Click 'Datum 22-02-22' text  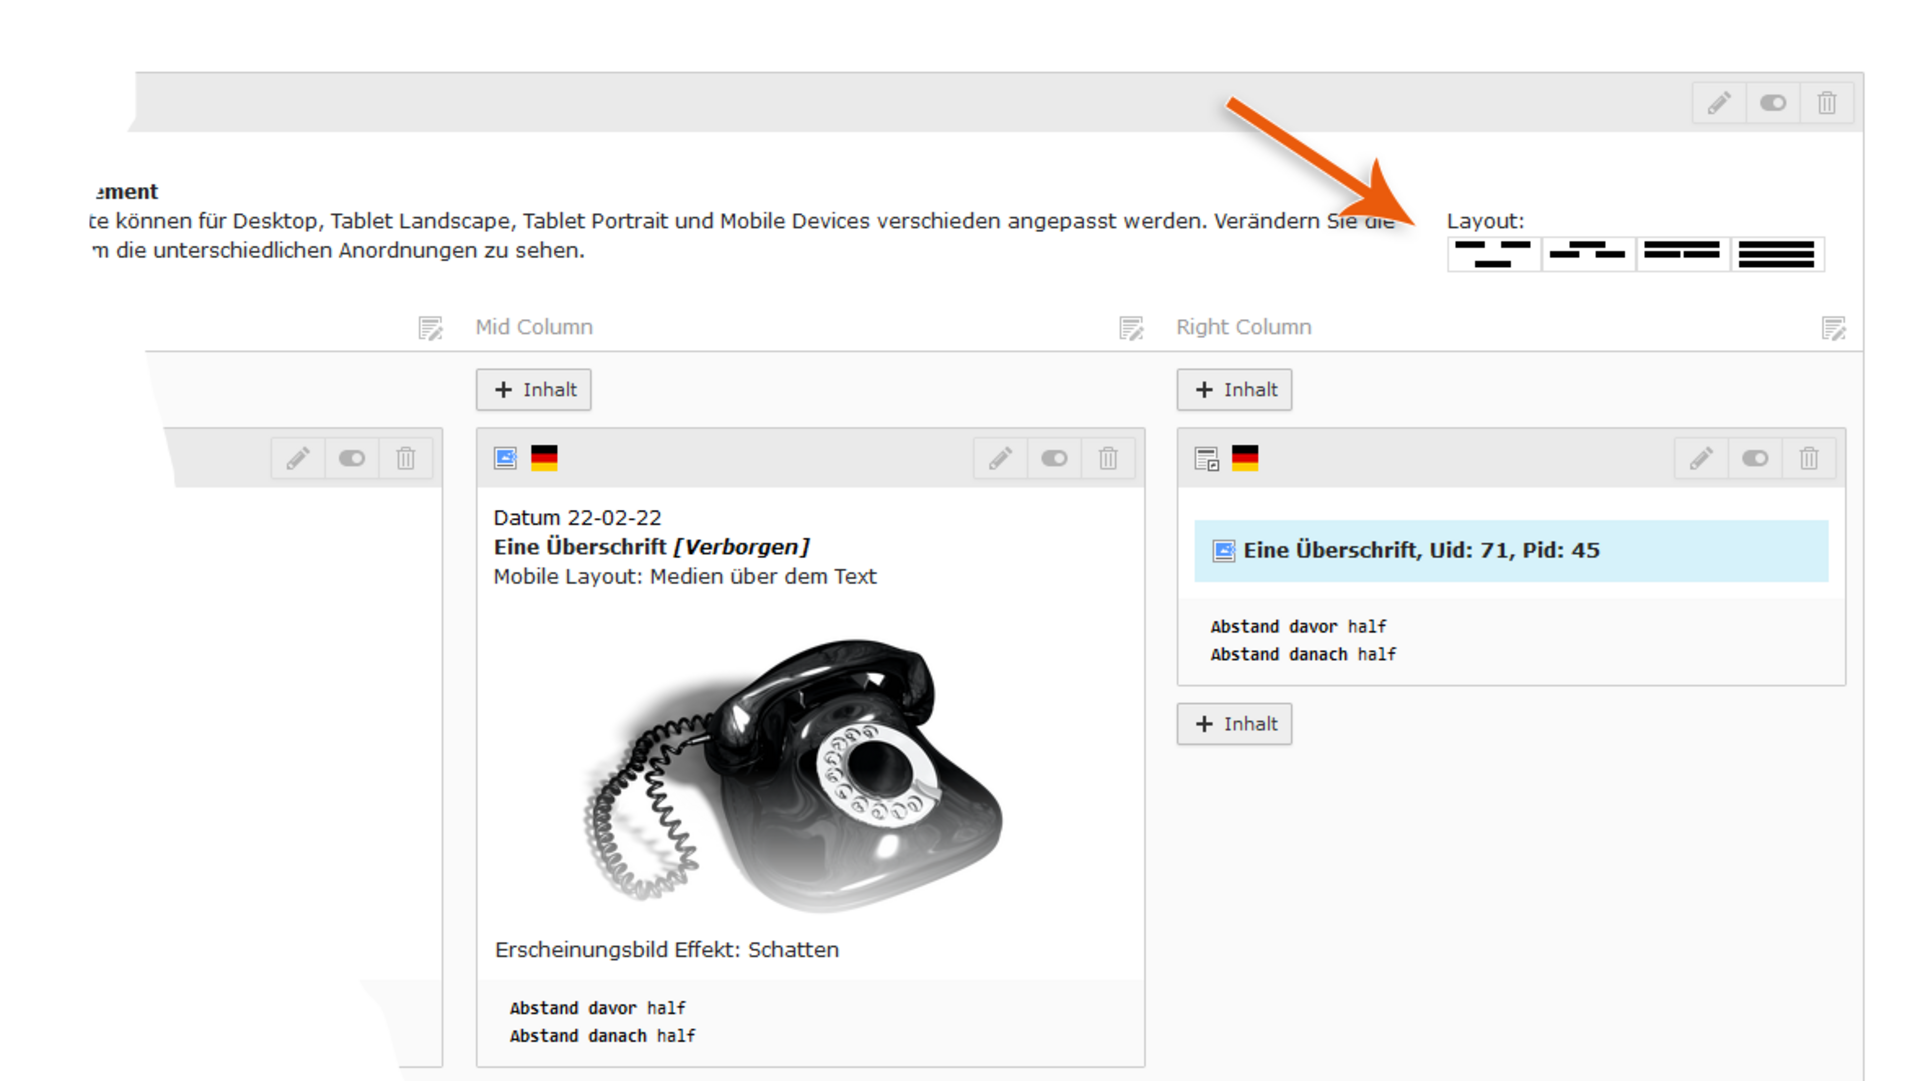point(577,518)
